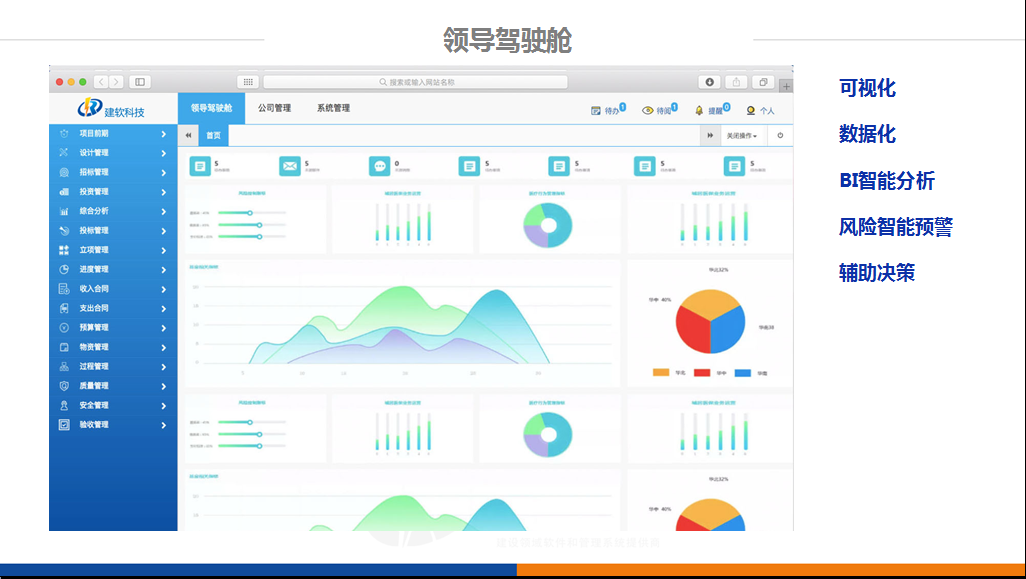
Task: Expand 质量管理 with its chevron
Action: [164, 386]
